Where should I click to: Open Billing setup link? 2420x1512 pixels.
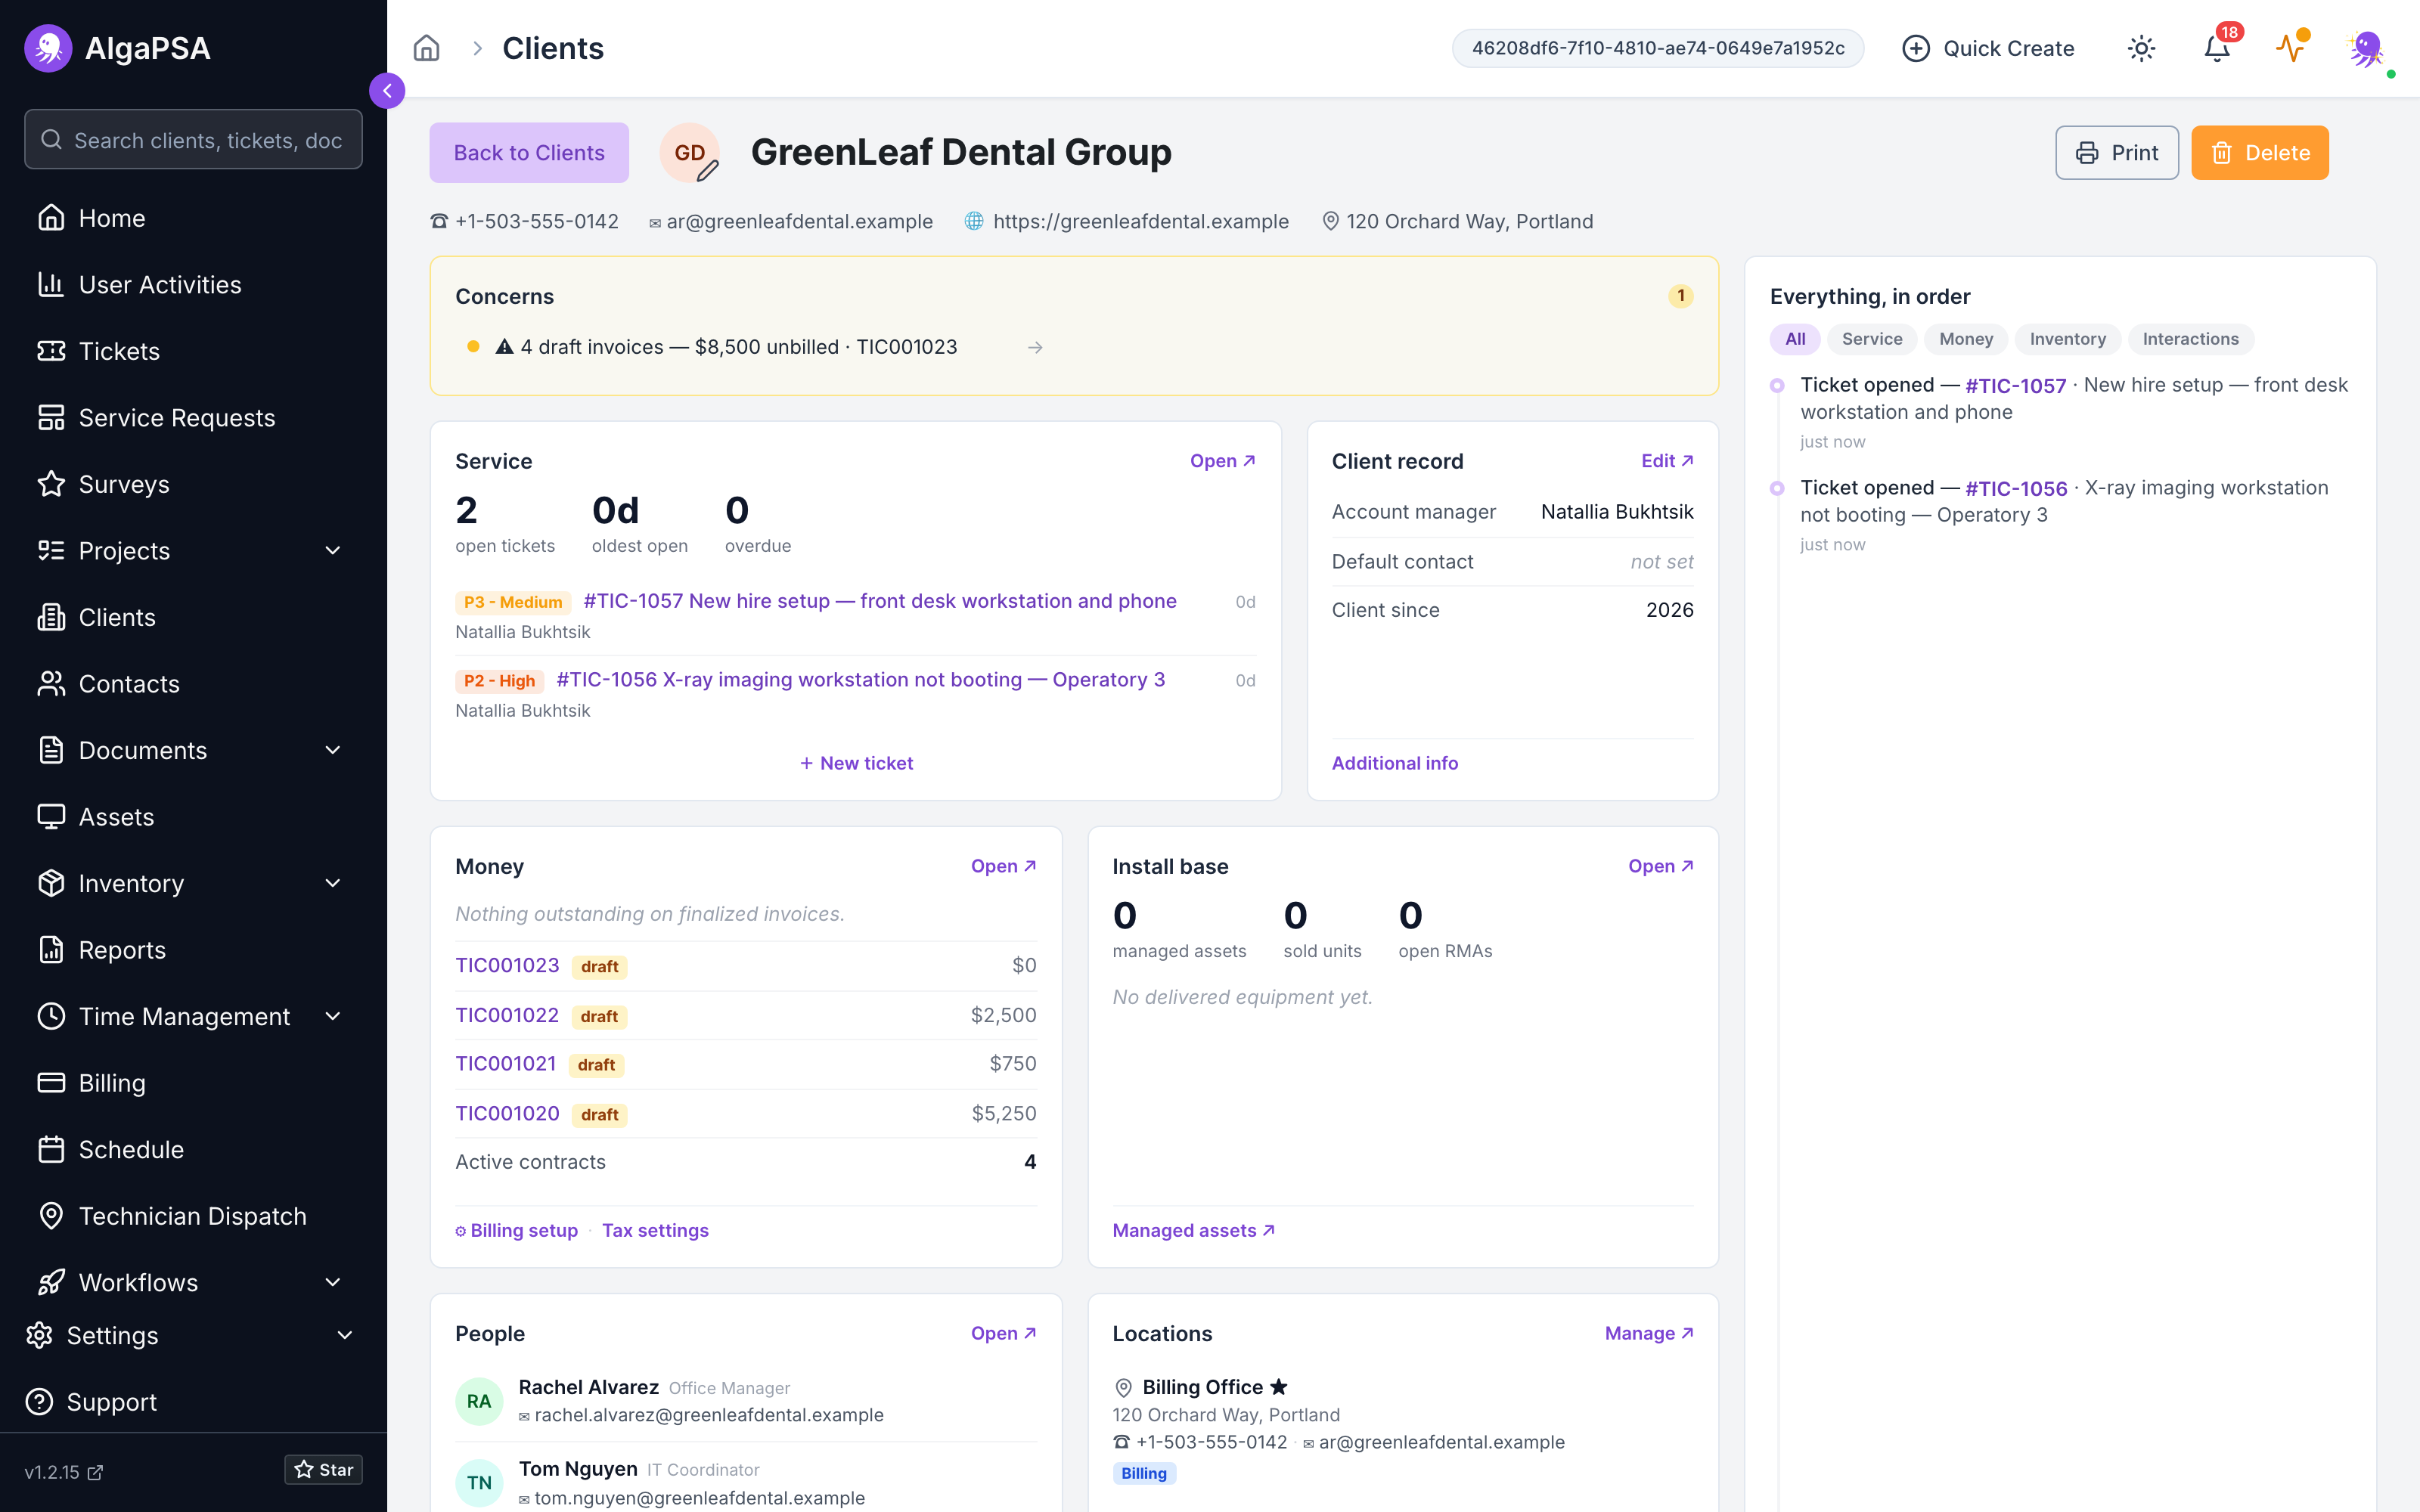pos(516,1231)
